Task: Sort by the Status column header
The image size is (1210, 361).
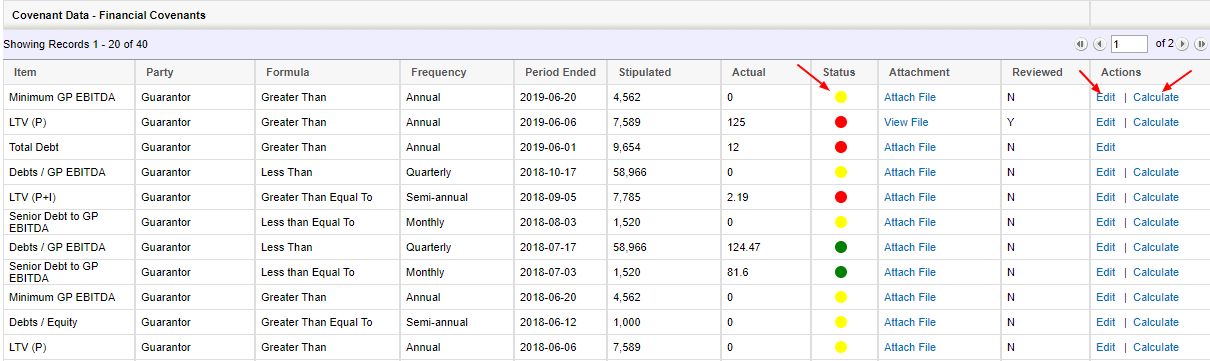Action: pyautogui.click(x=839, y=72)
